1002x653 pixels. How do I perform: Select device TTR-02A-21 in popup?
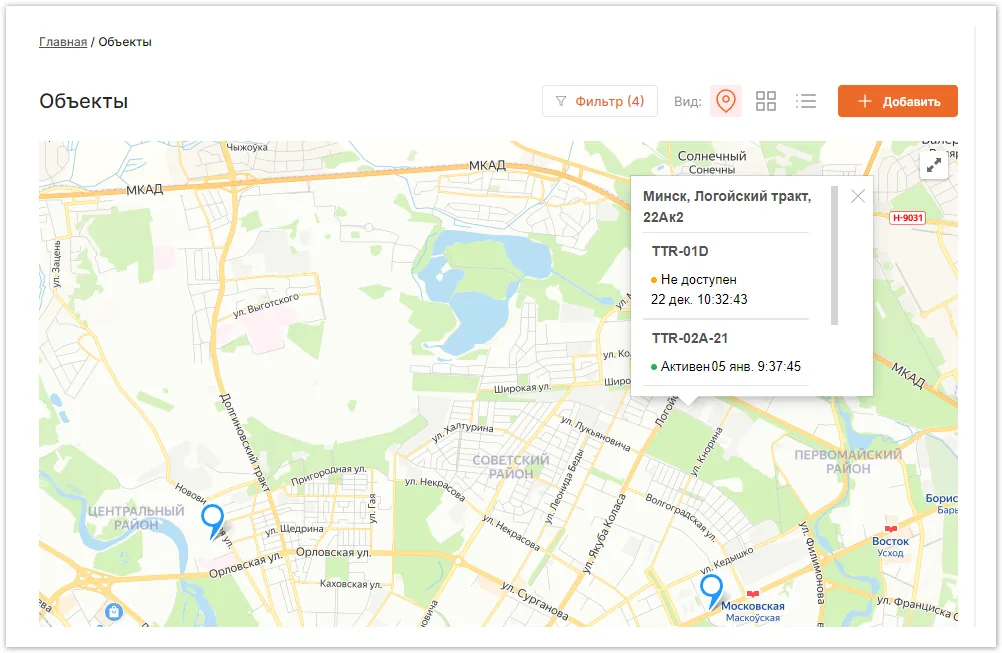(x=690, y=338)
